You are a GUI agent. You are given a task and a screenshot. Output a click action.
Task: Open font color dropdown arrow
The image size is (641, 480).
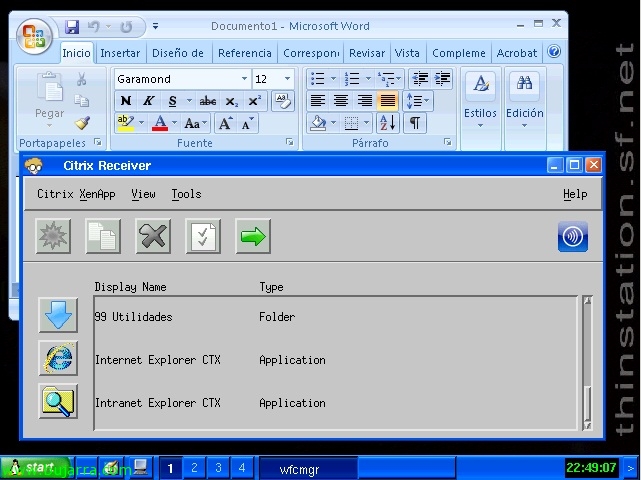[x=175, y=123]
